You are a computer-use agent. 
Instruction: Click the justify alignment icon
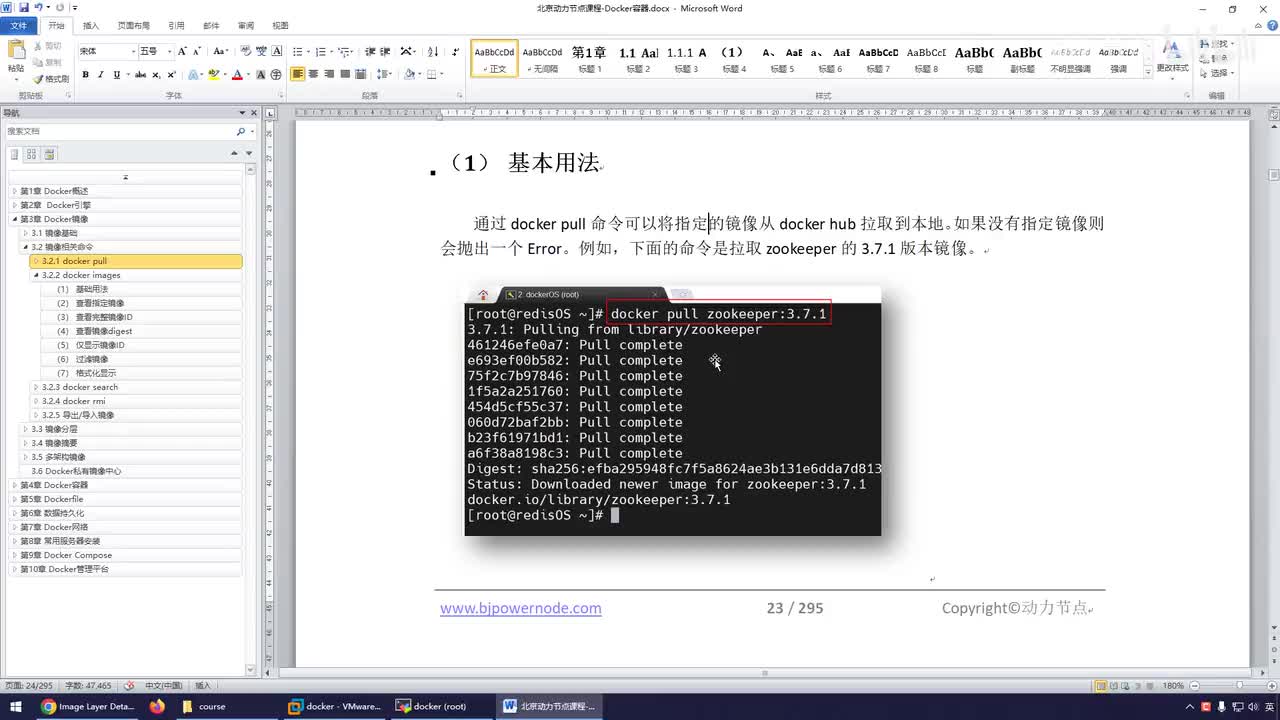coord(346,74)
